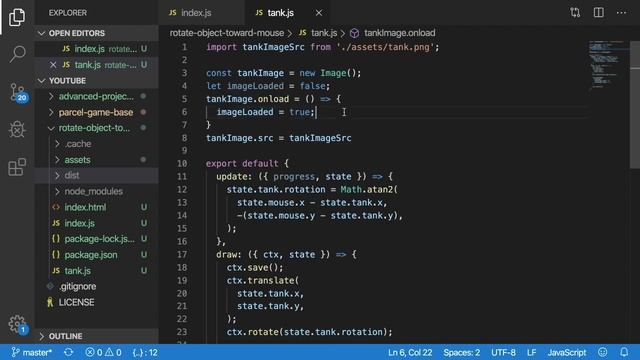Expand the advanced-projec... folder

[x=96, y=96]
